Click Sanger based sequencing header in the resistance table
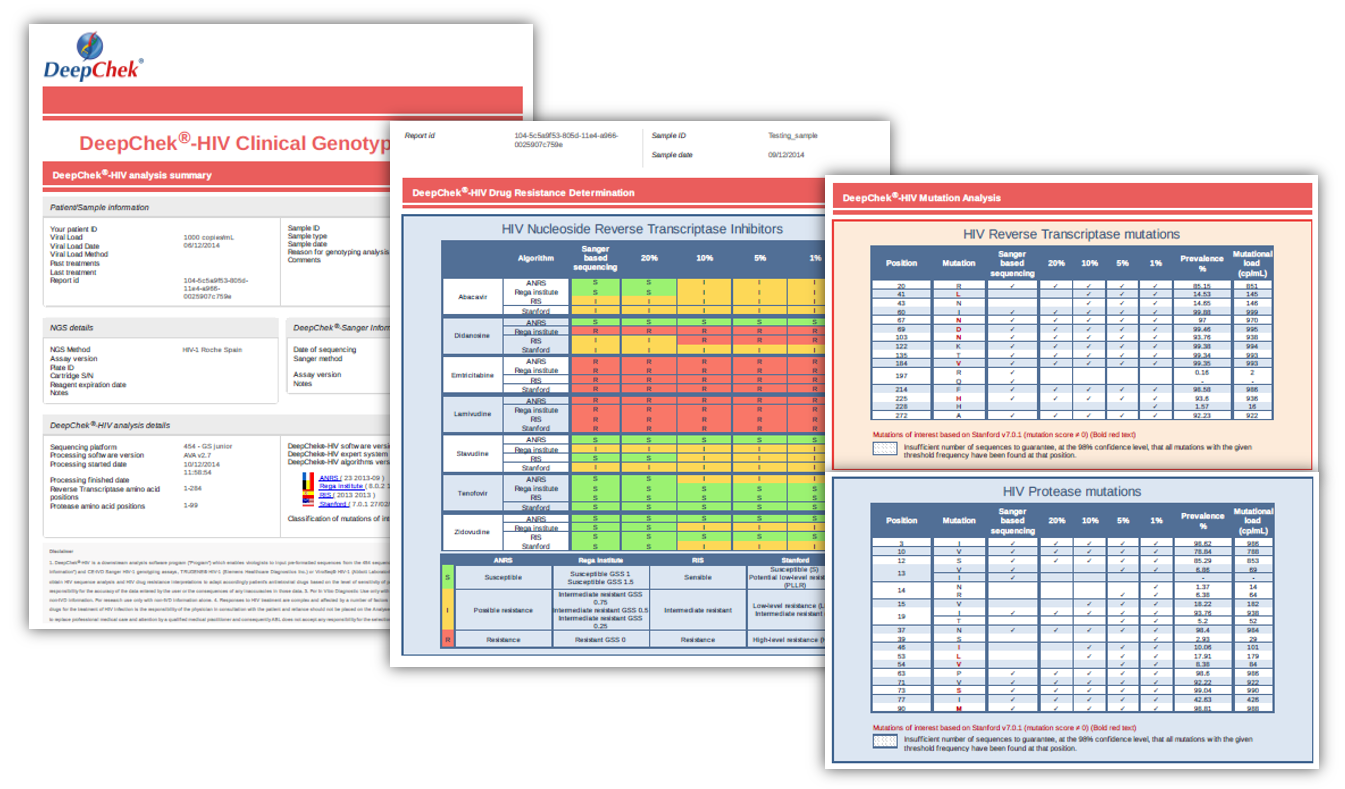The height and width of the screenshot is (789, 1345). (595, 258)
